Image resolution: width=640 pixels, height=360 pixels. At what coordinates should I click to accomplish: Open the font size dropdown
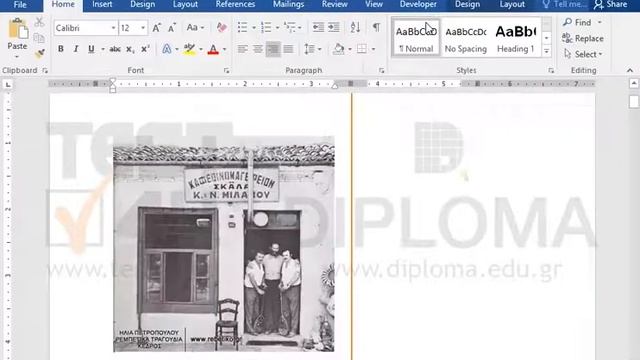(x=143, y=28)
